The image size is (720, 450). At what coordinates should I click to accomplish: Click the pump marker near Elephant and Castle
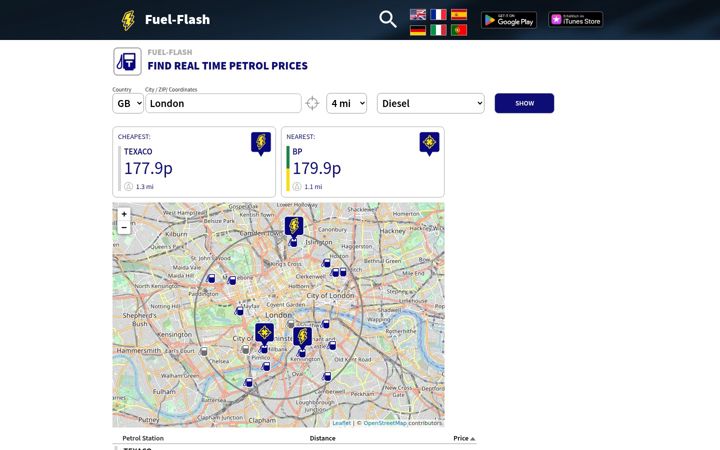tap(332, 345)
